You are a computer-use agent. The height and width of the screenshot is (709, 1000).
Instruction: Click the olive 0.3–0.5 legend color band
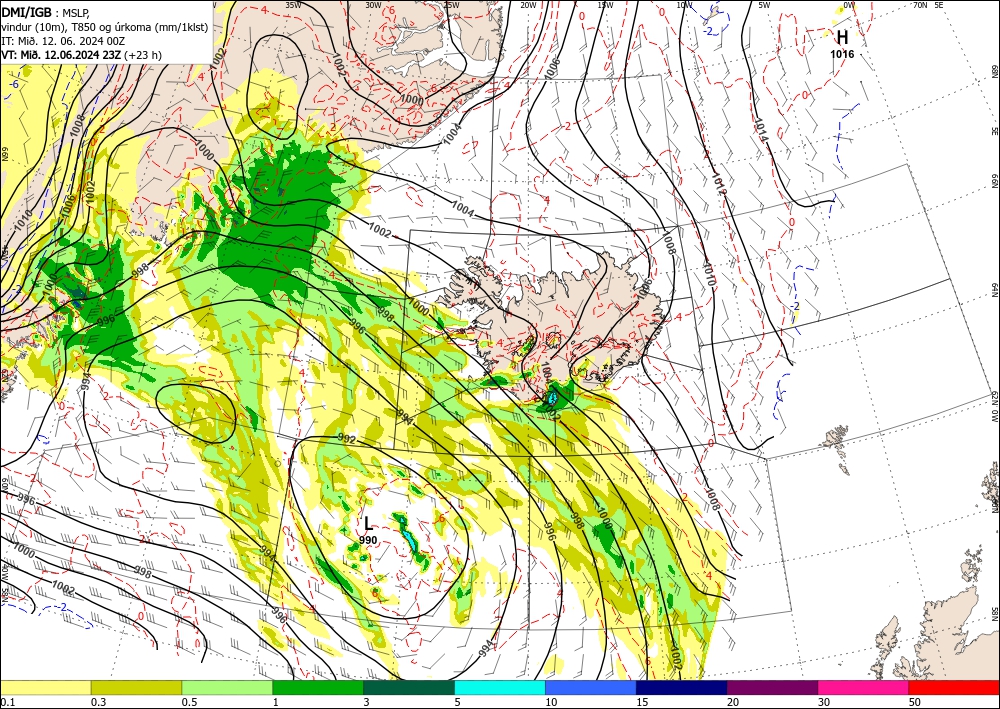[136, 687]
